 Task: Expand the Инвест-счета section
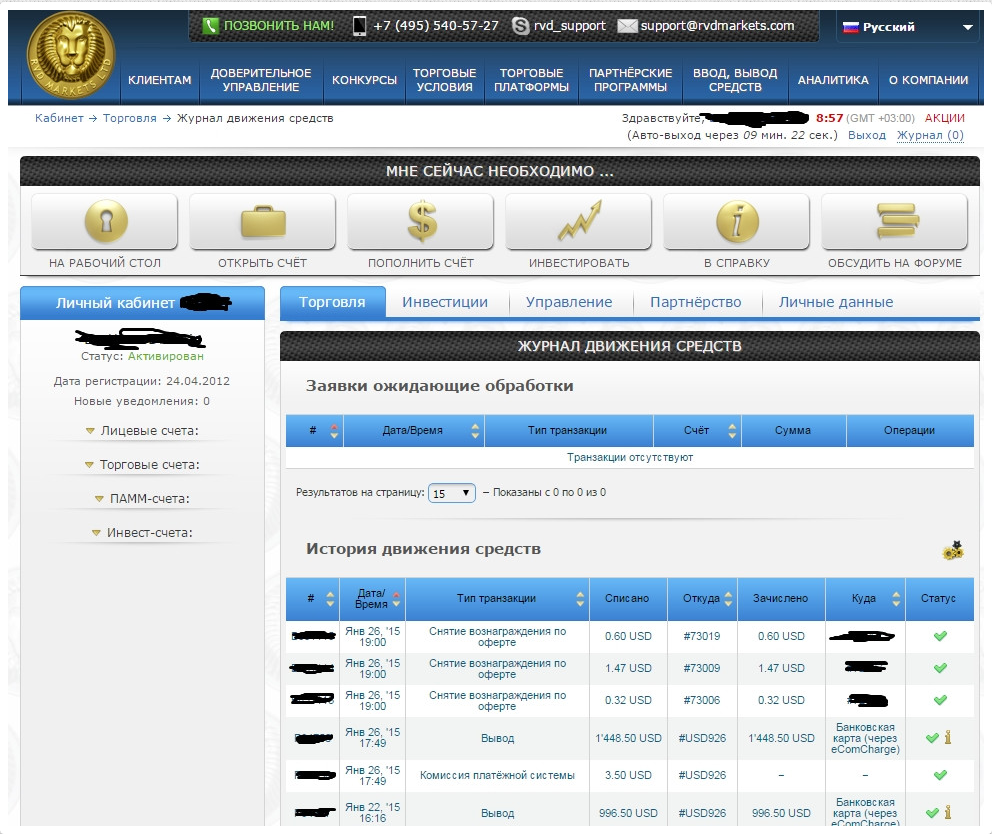click(x=142, y=533)
